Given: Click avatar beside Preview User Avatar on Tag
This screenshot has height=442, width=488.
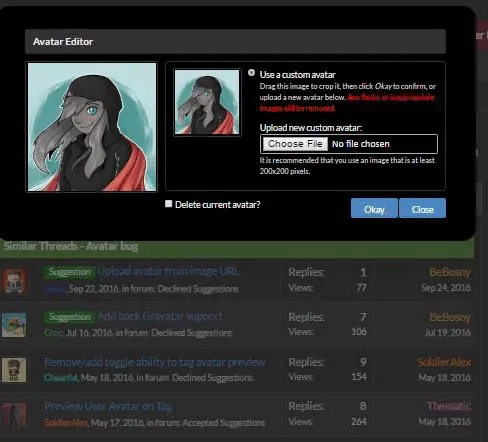Looking at the screenshot, I should click(14, 415).
